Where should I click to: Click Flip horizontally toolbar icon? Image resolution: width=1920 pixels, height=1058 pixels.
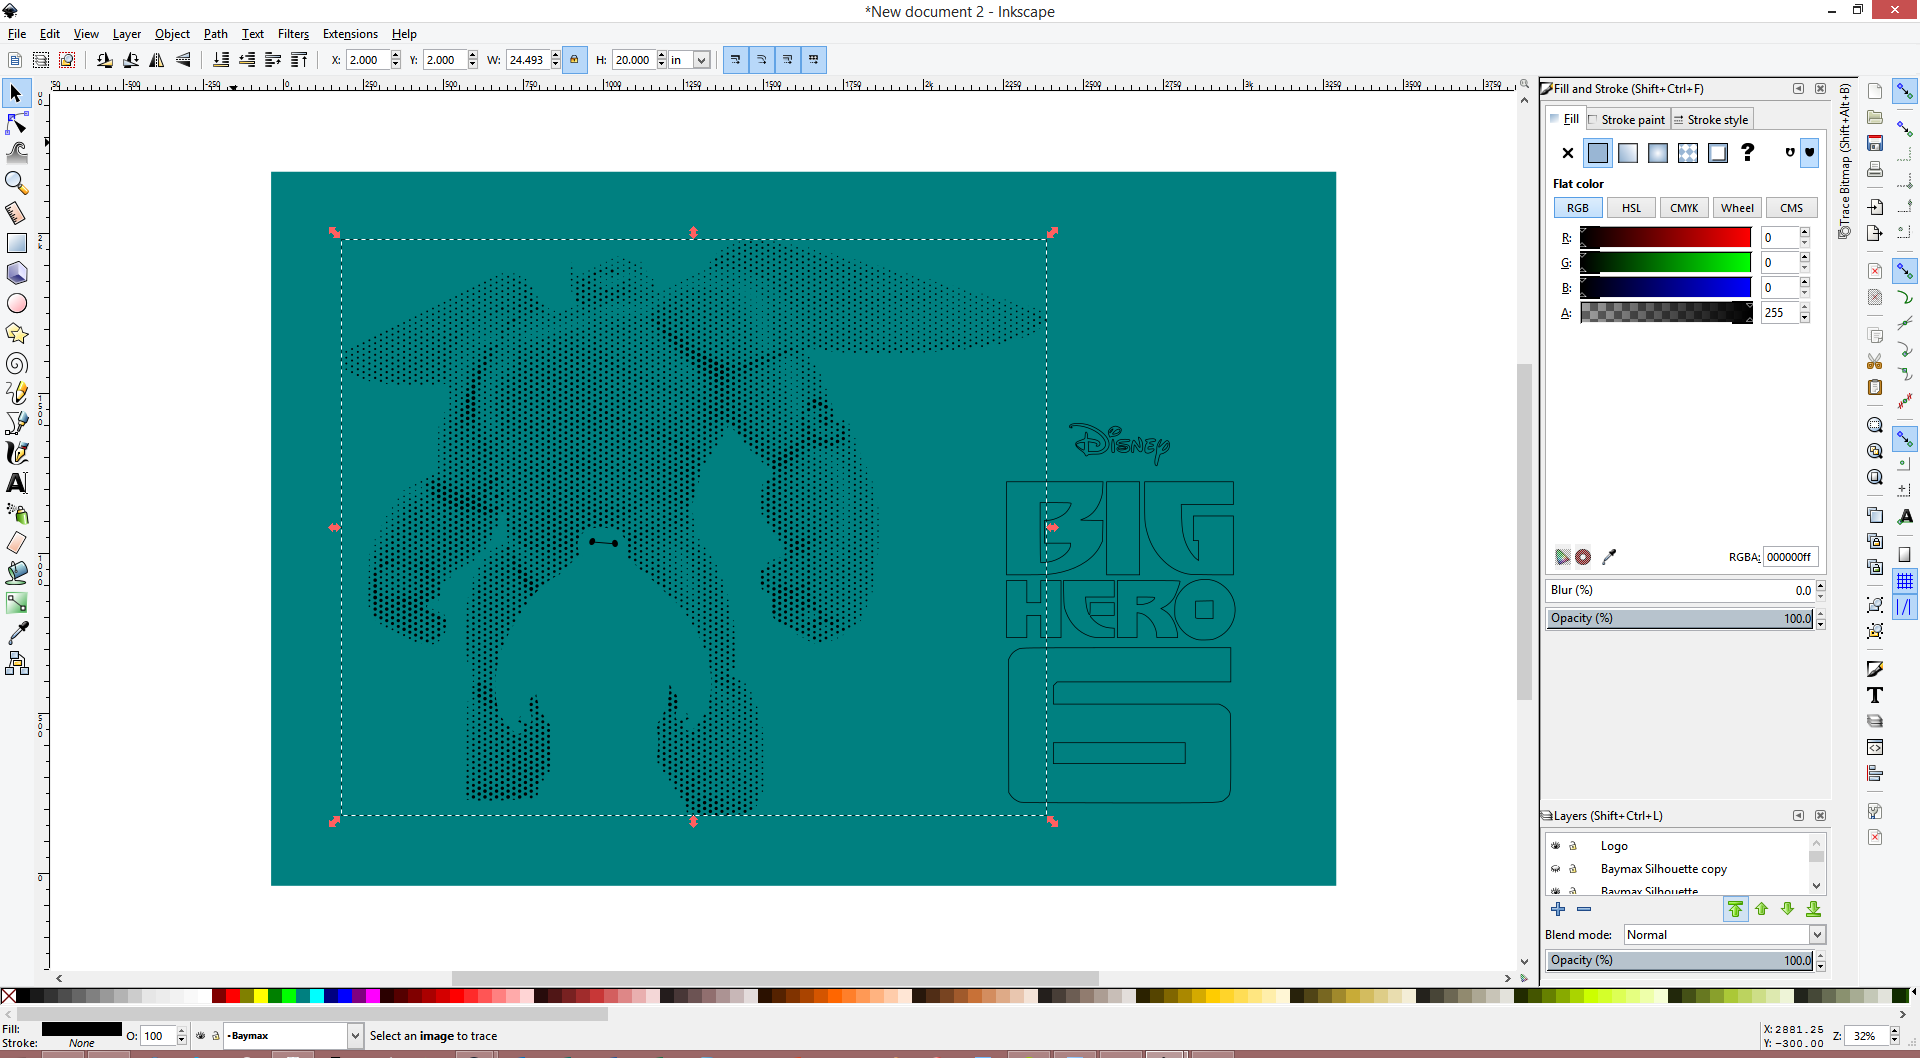[157, 60]
